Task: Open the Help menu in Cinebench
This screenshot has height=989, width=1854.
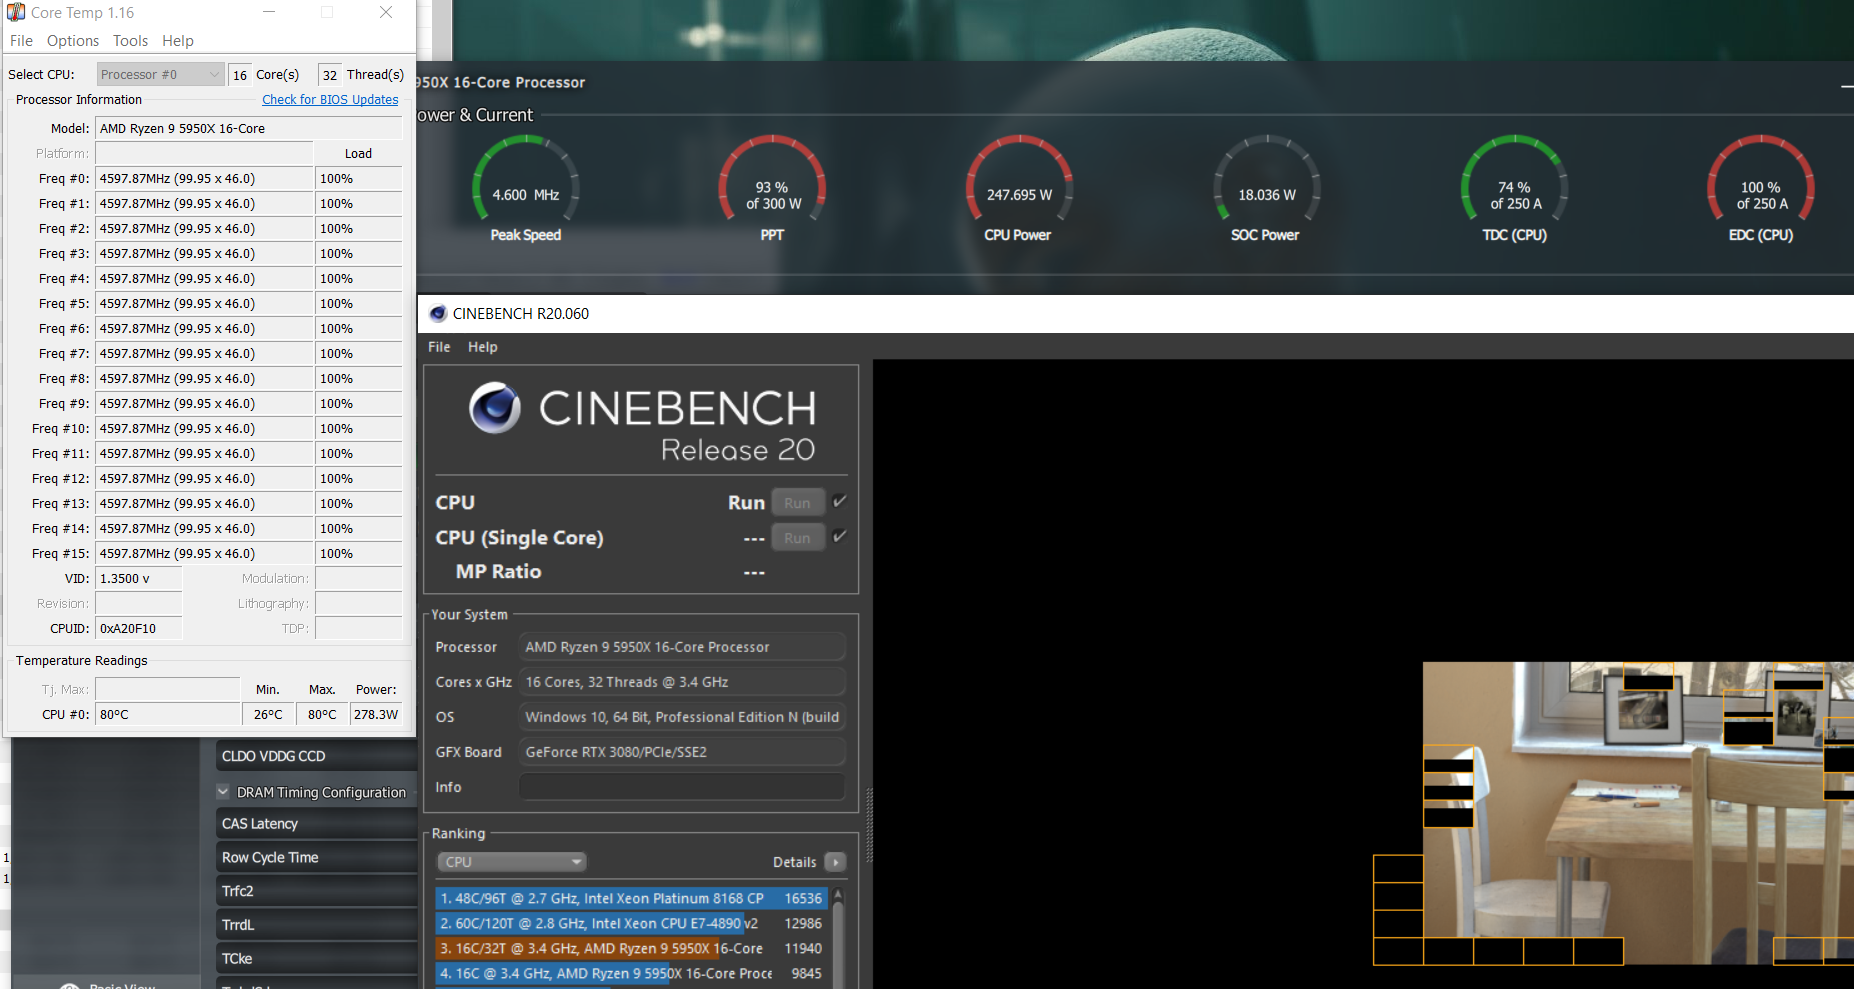Action: [x=482, y=347]
